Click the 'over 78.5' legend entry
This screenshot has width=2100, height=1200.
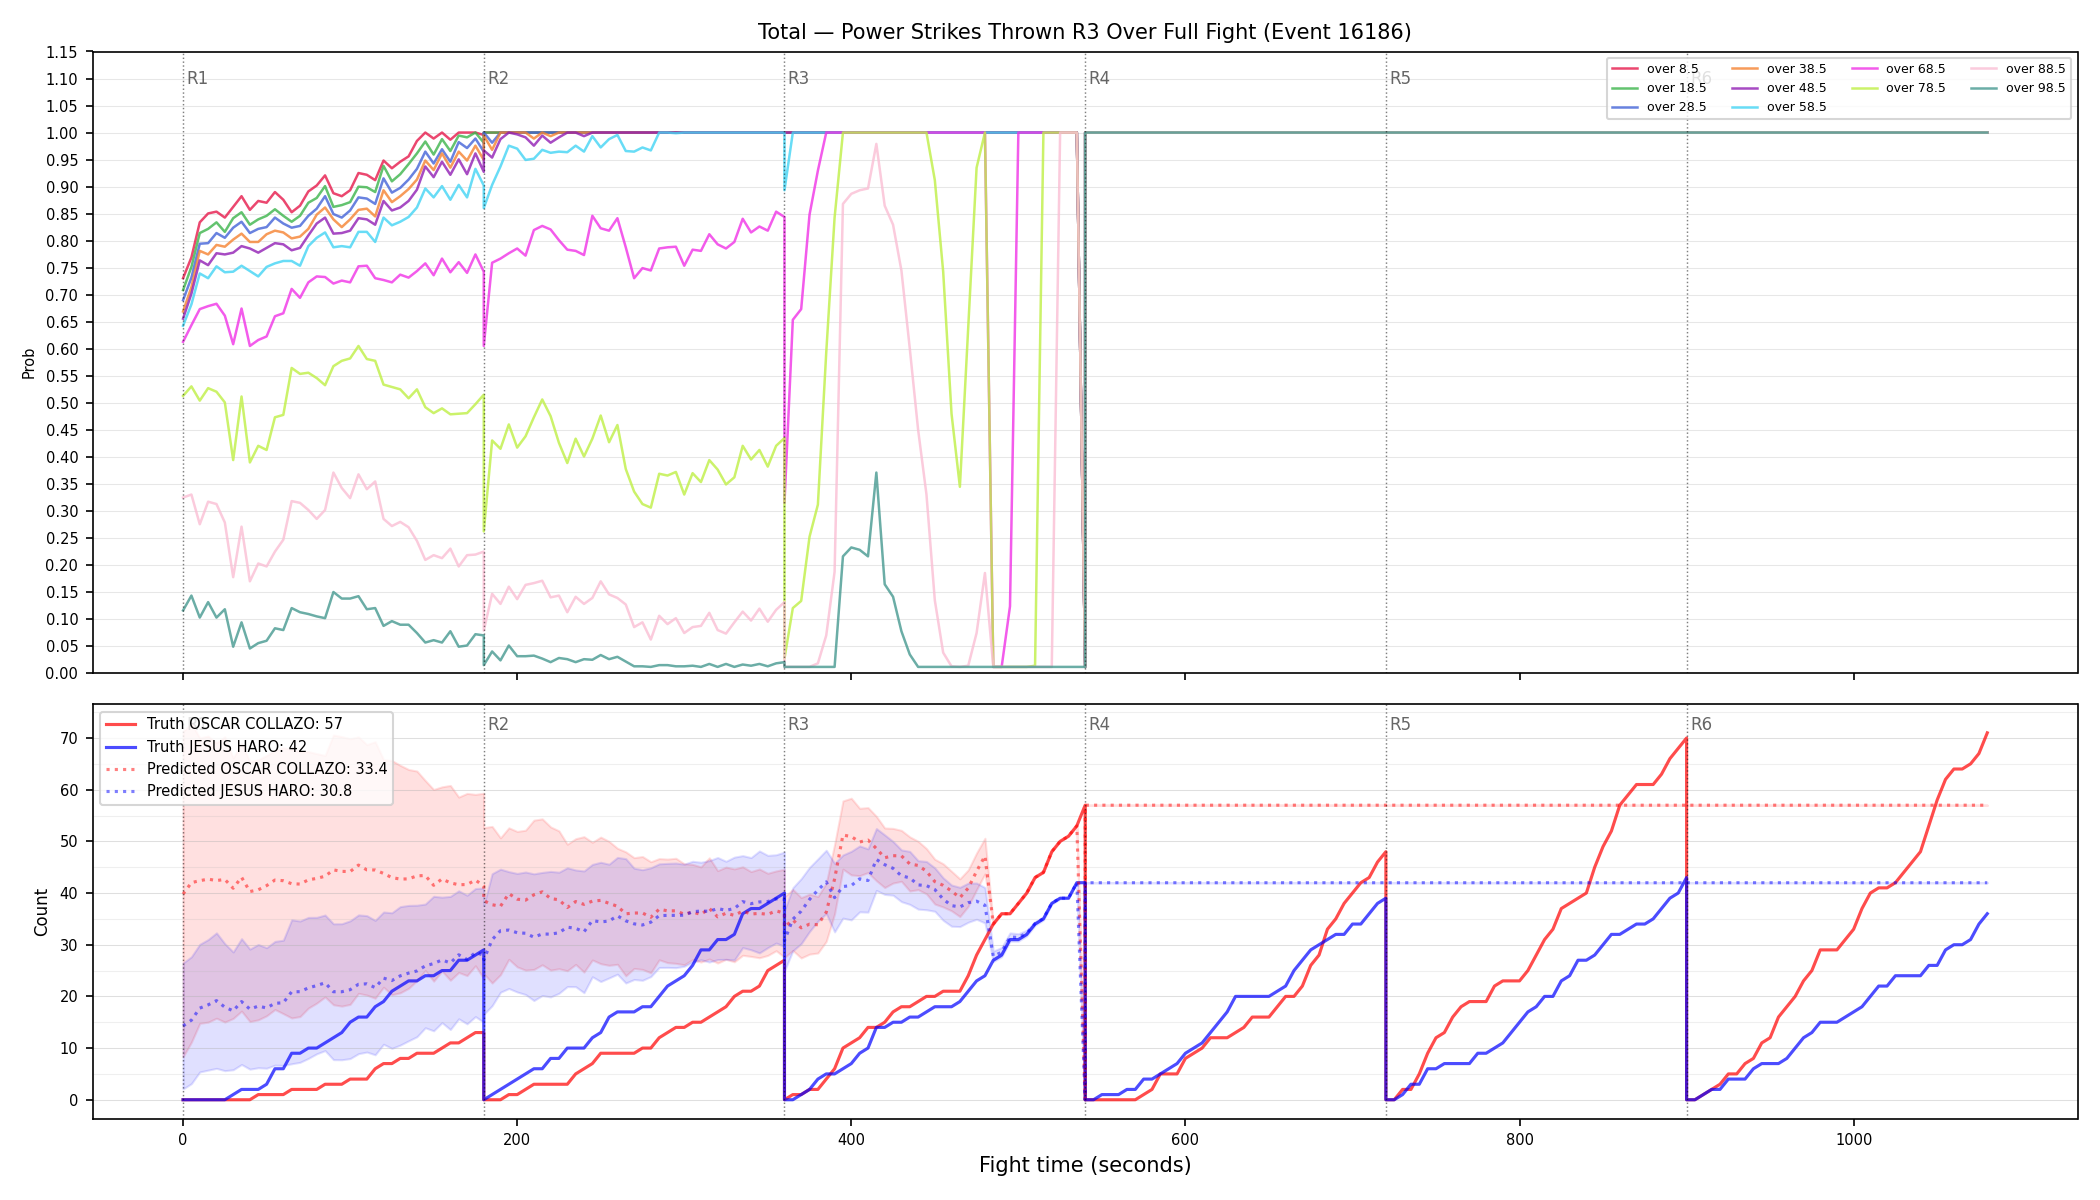tap(1898, 88)
